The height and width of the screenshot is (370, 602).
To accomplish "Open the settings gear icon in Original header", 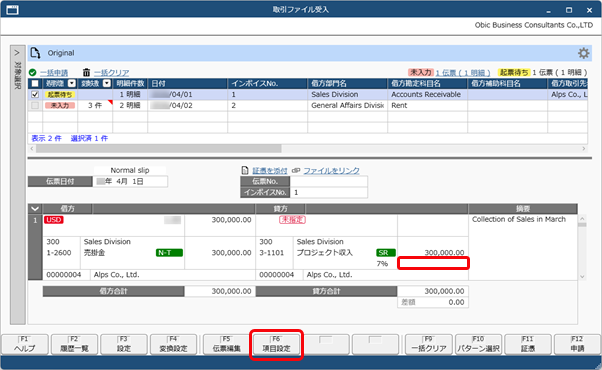I will tap(583, 53).
